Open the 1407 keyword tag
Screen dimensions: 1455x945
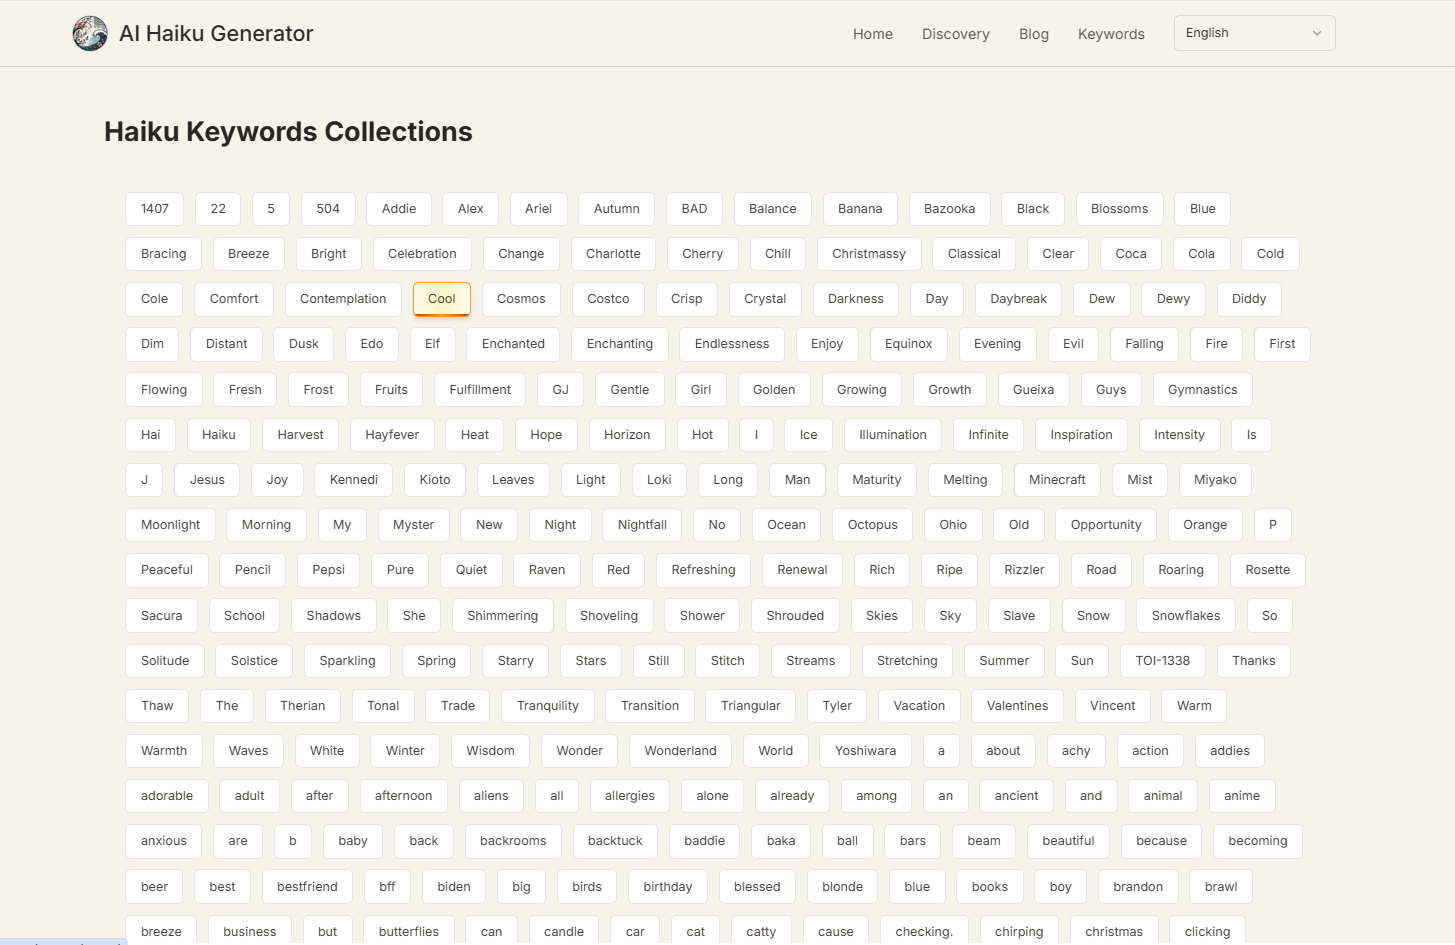[x=154, y=209]
